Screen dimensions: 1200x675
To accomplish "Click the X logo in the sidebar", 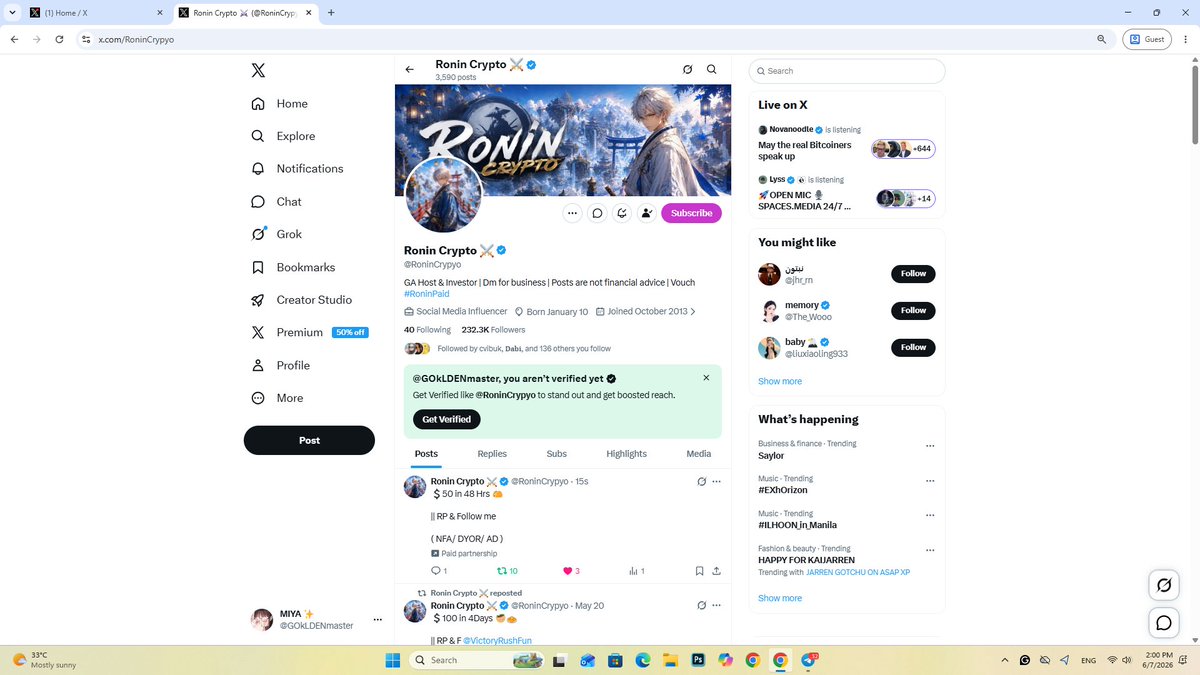I will [258, 70].
